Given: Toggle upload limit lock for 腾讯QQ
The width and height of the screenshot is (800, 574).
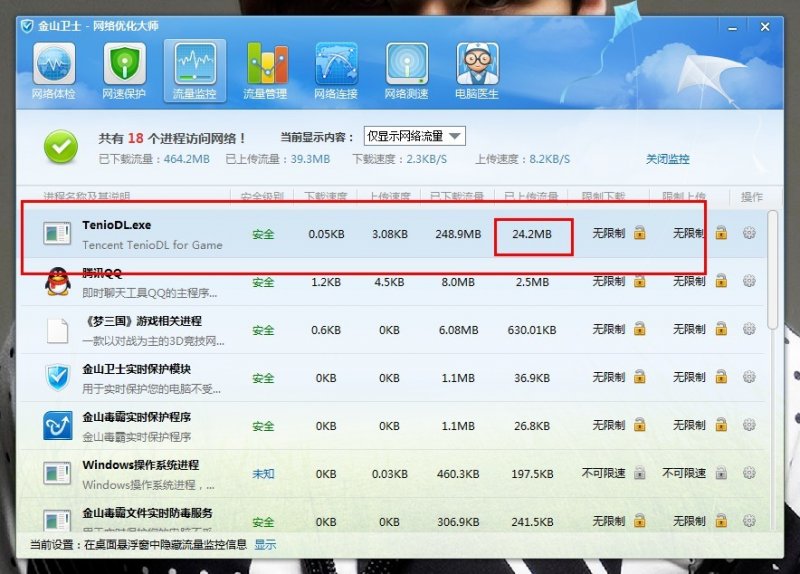Looking at the screenshot, I should [721, 281].
